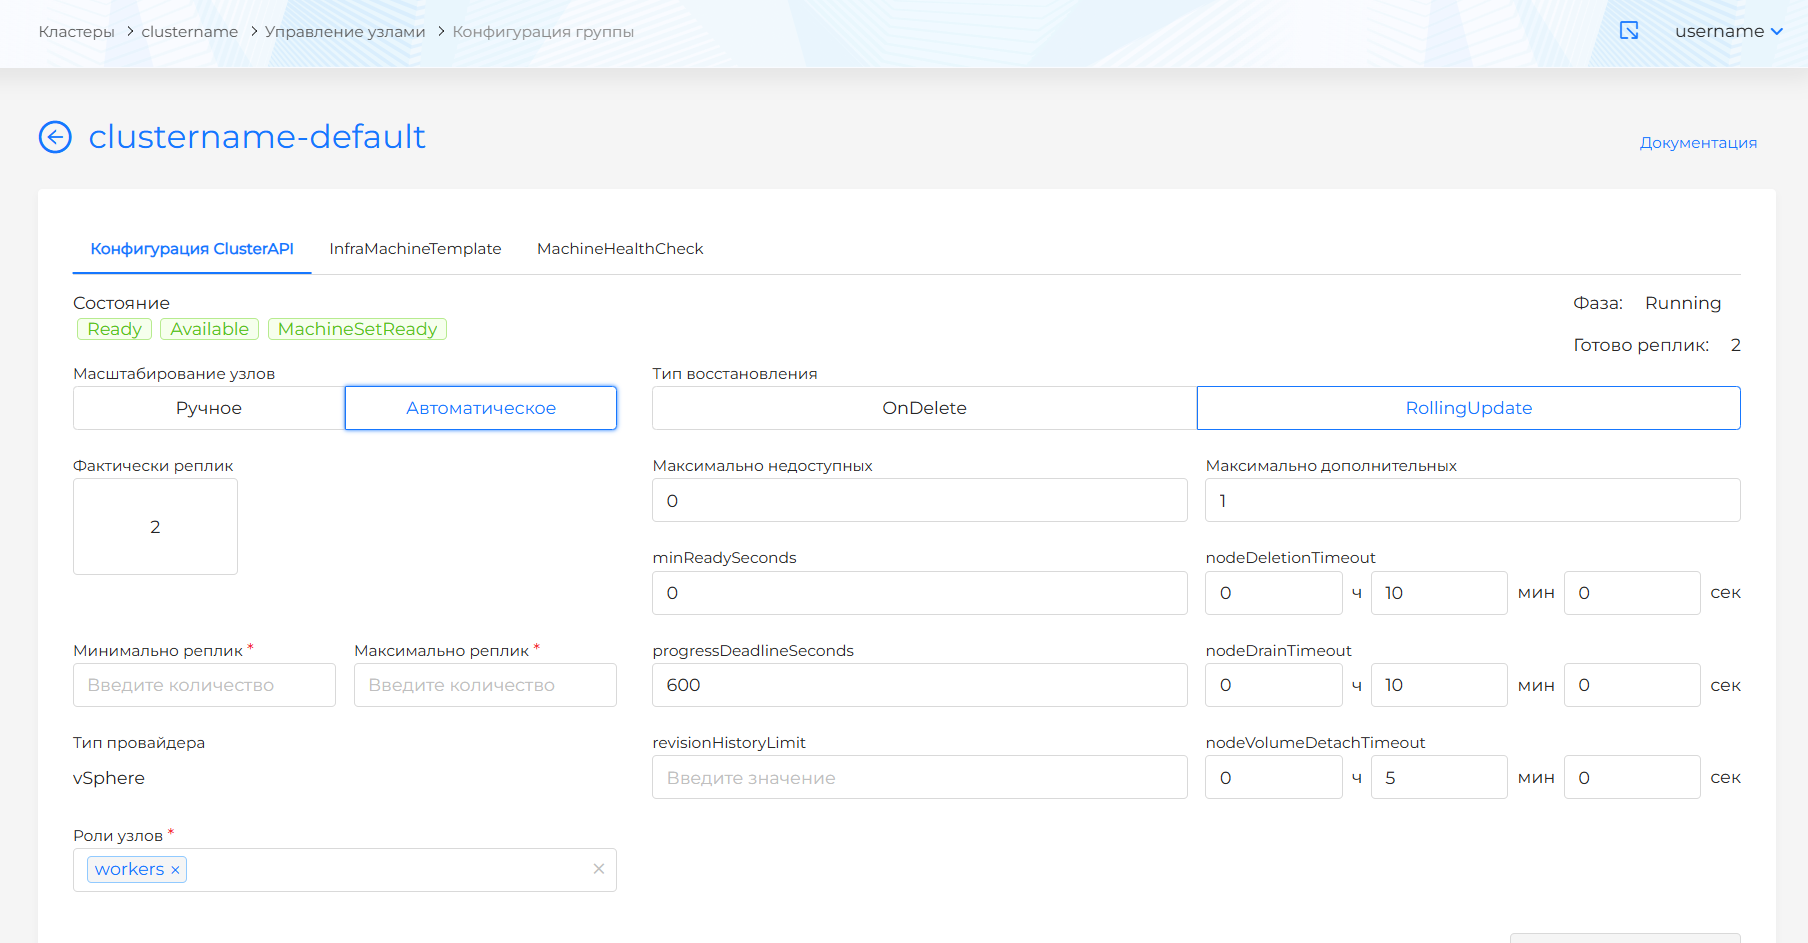Open the username dropdown menu
Image resolution: width=1808 pixels, height=943 pixels.
(1728, 31)
